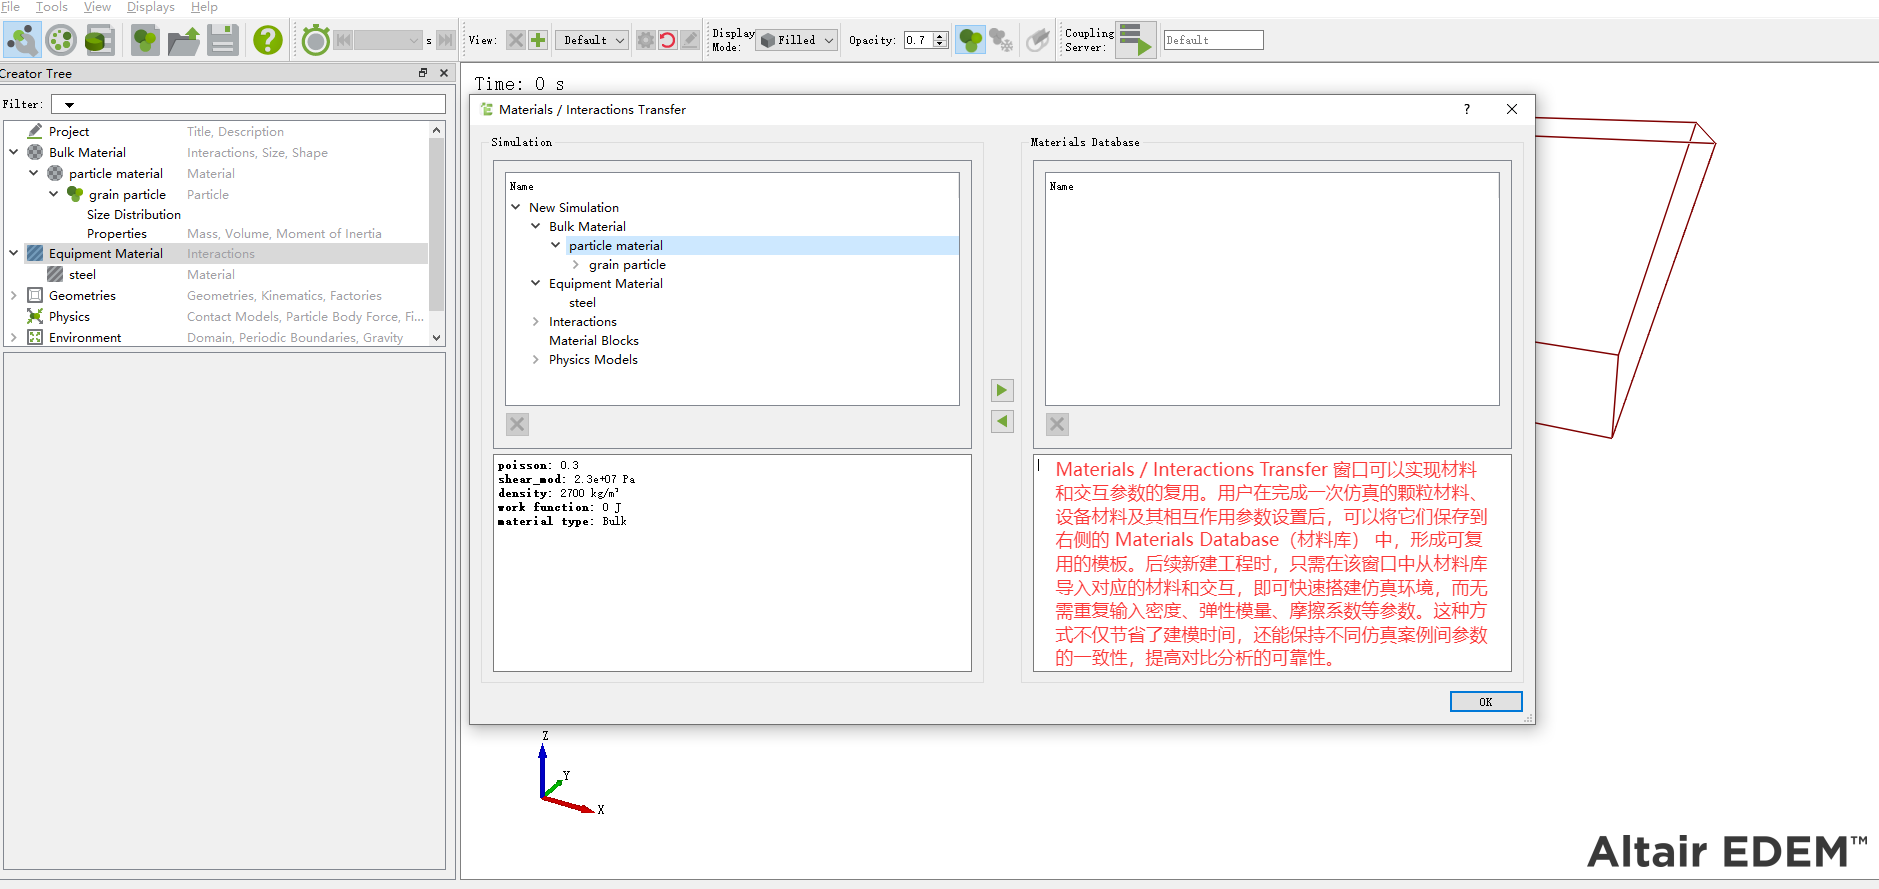This screenshot has height=889, width=1879.
Task: Expand Environment in Creator Tree
Action: tap(13, 338)
